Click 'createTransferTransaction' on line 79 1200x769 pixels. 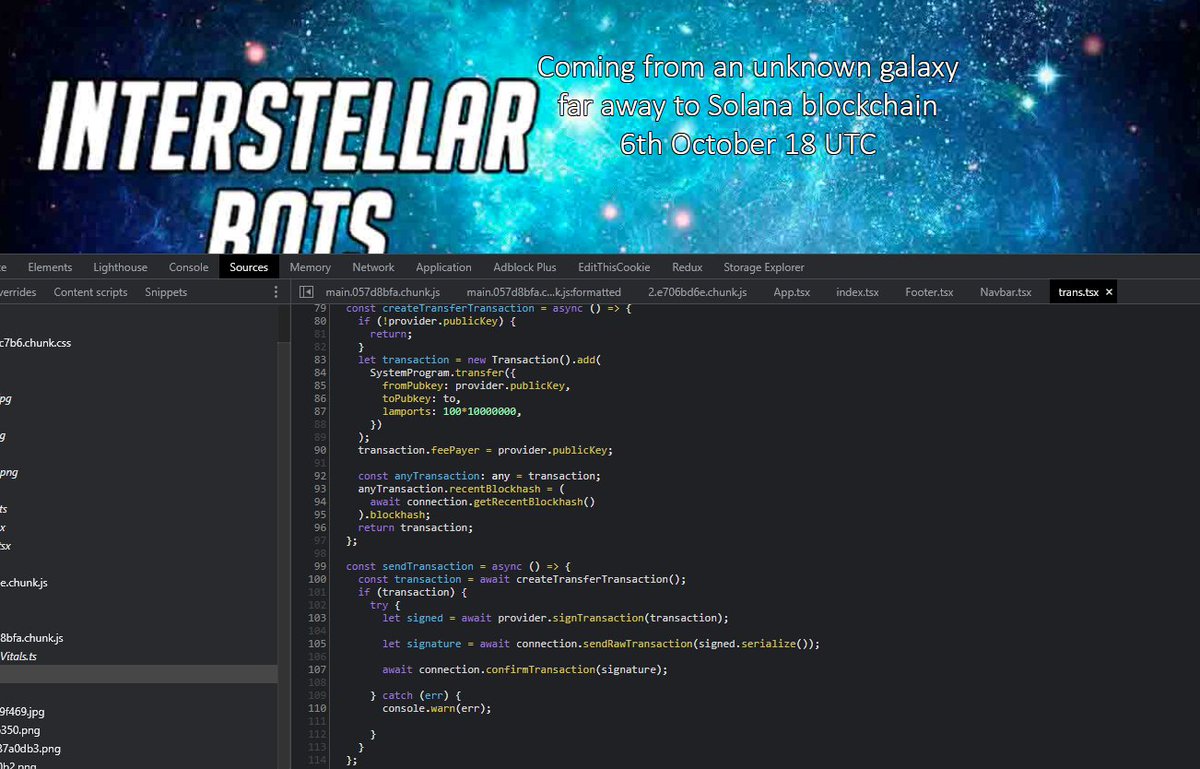click(x=458, y=308)
